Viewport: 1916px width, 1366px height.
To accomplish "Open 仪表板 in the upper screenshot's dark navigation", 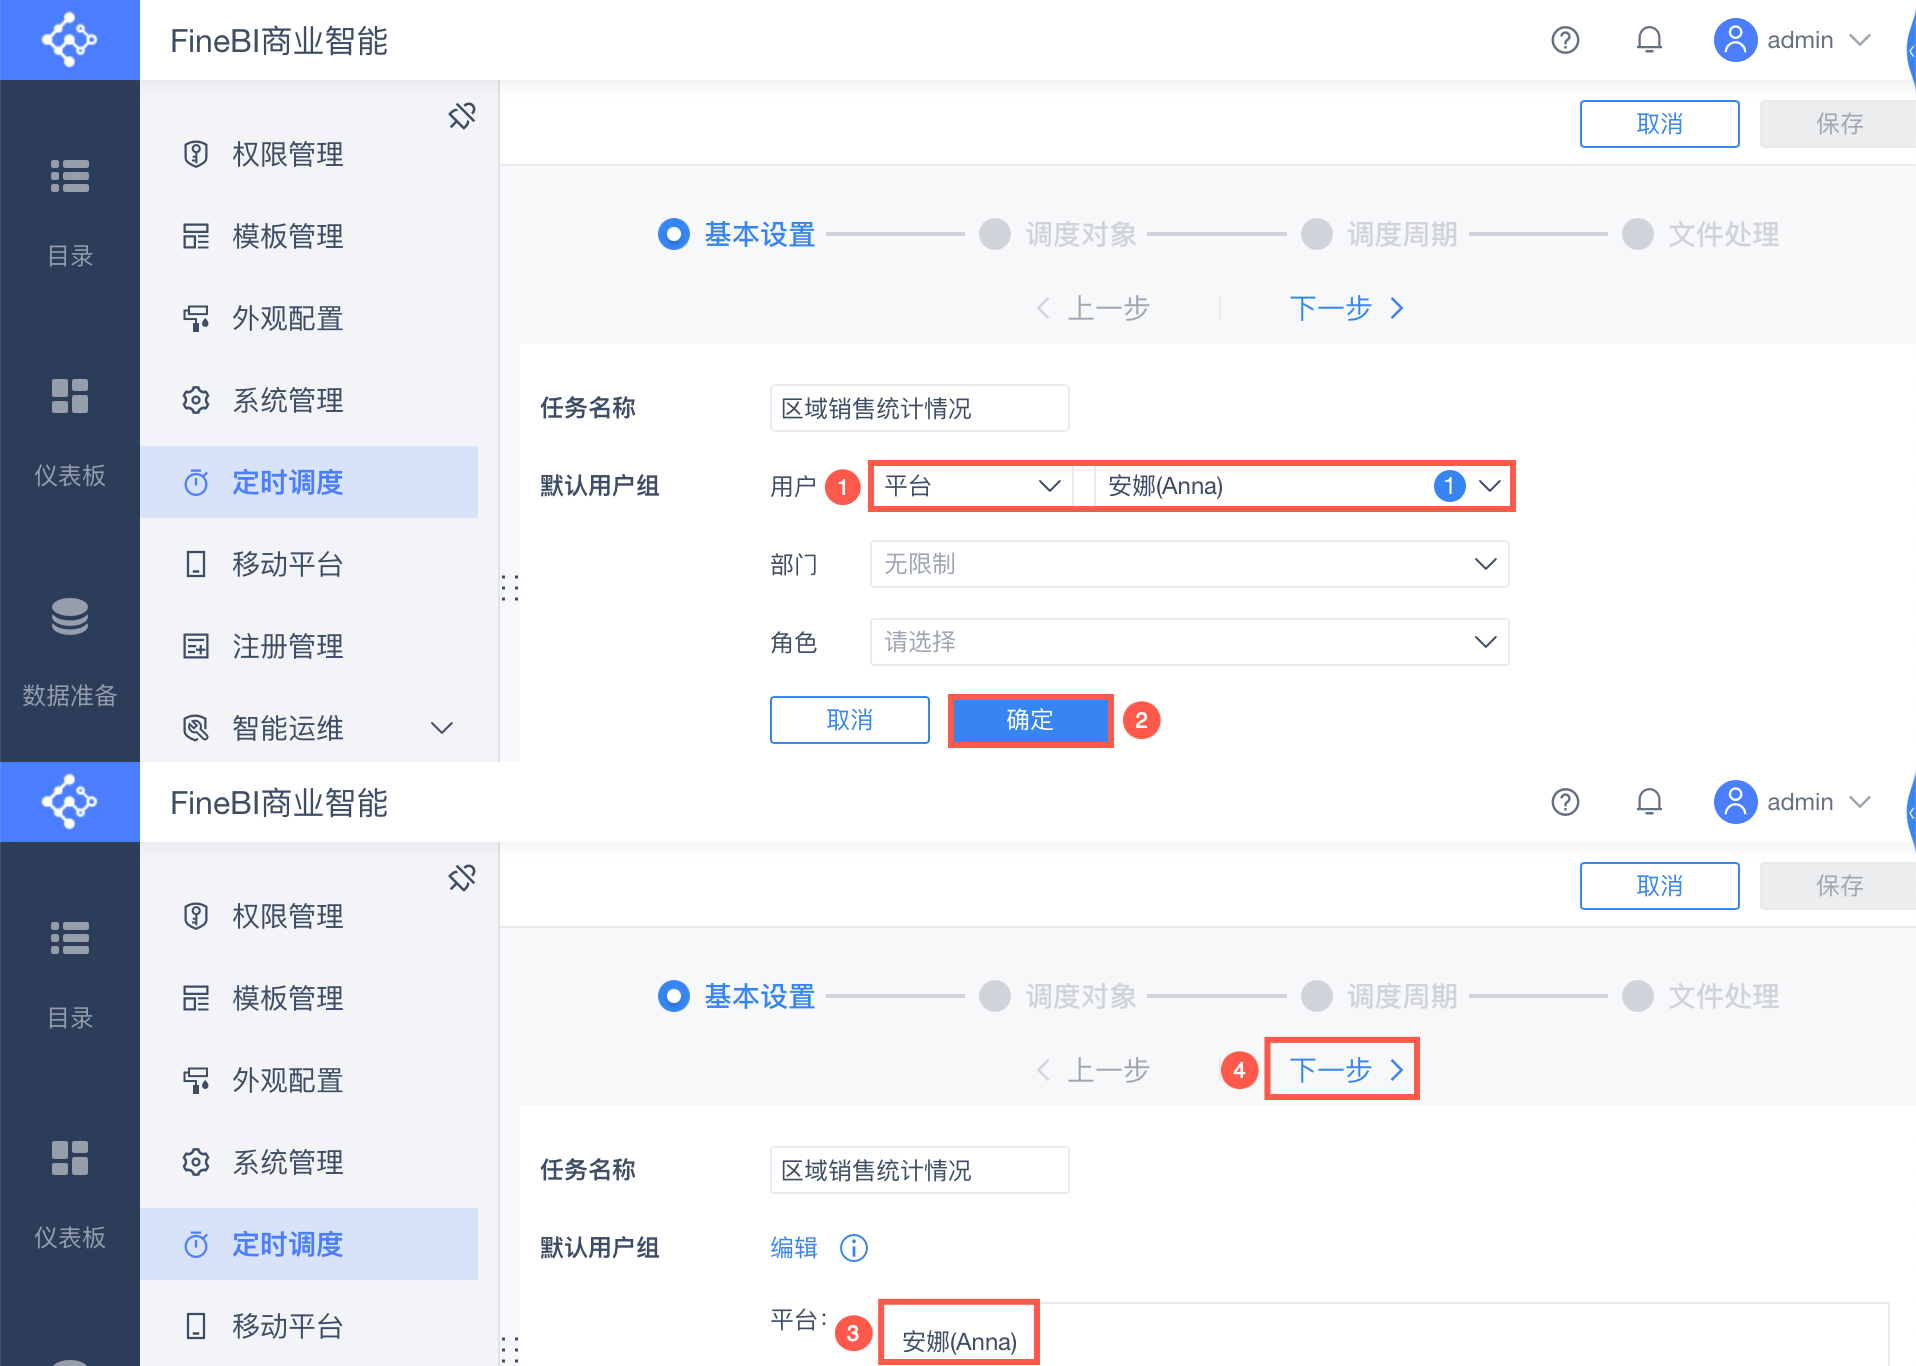I will click(x=70, y=432).
